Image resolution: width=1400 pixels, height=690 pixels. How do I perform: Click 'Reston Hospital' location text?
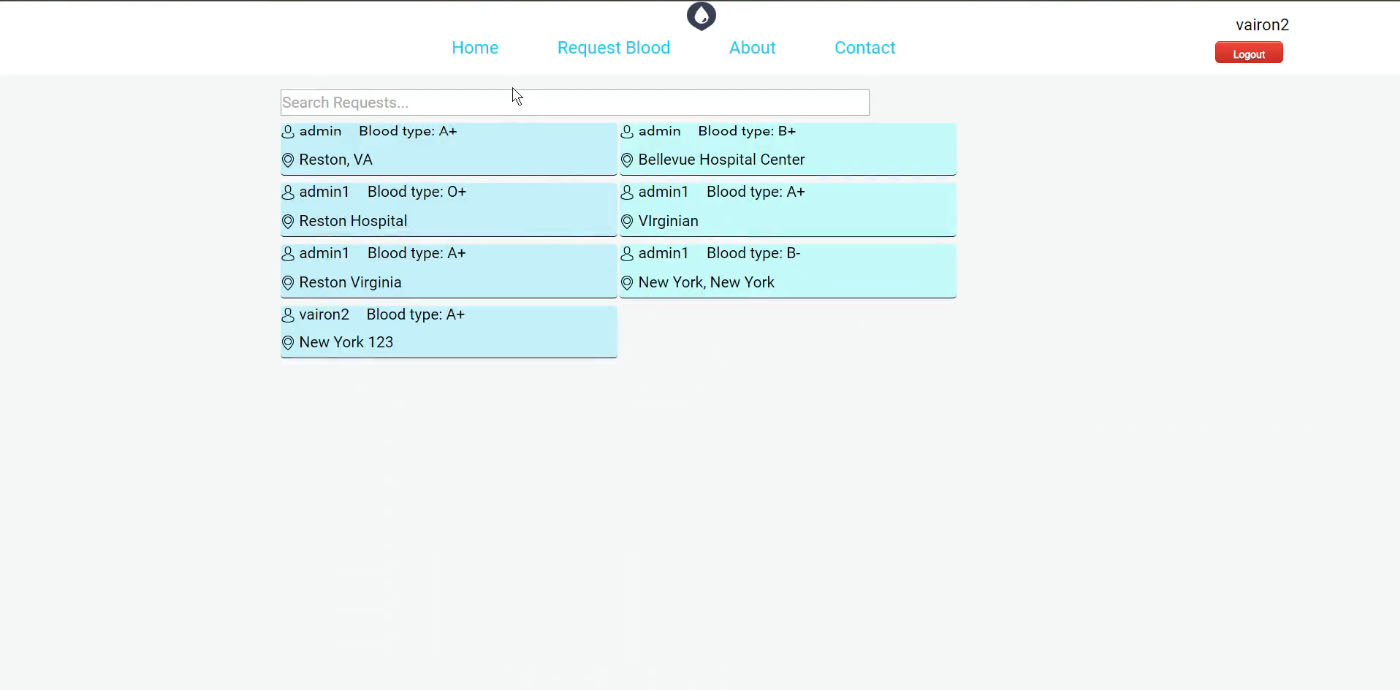click(x=353, y=221)
